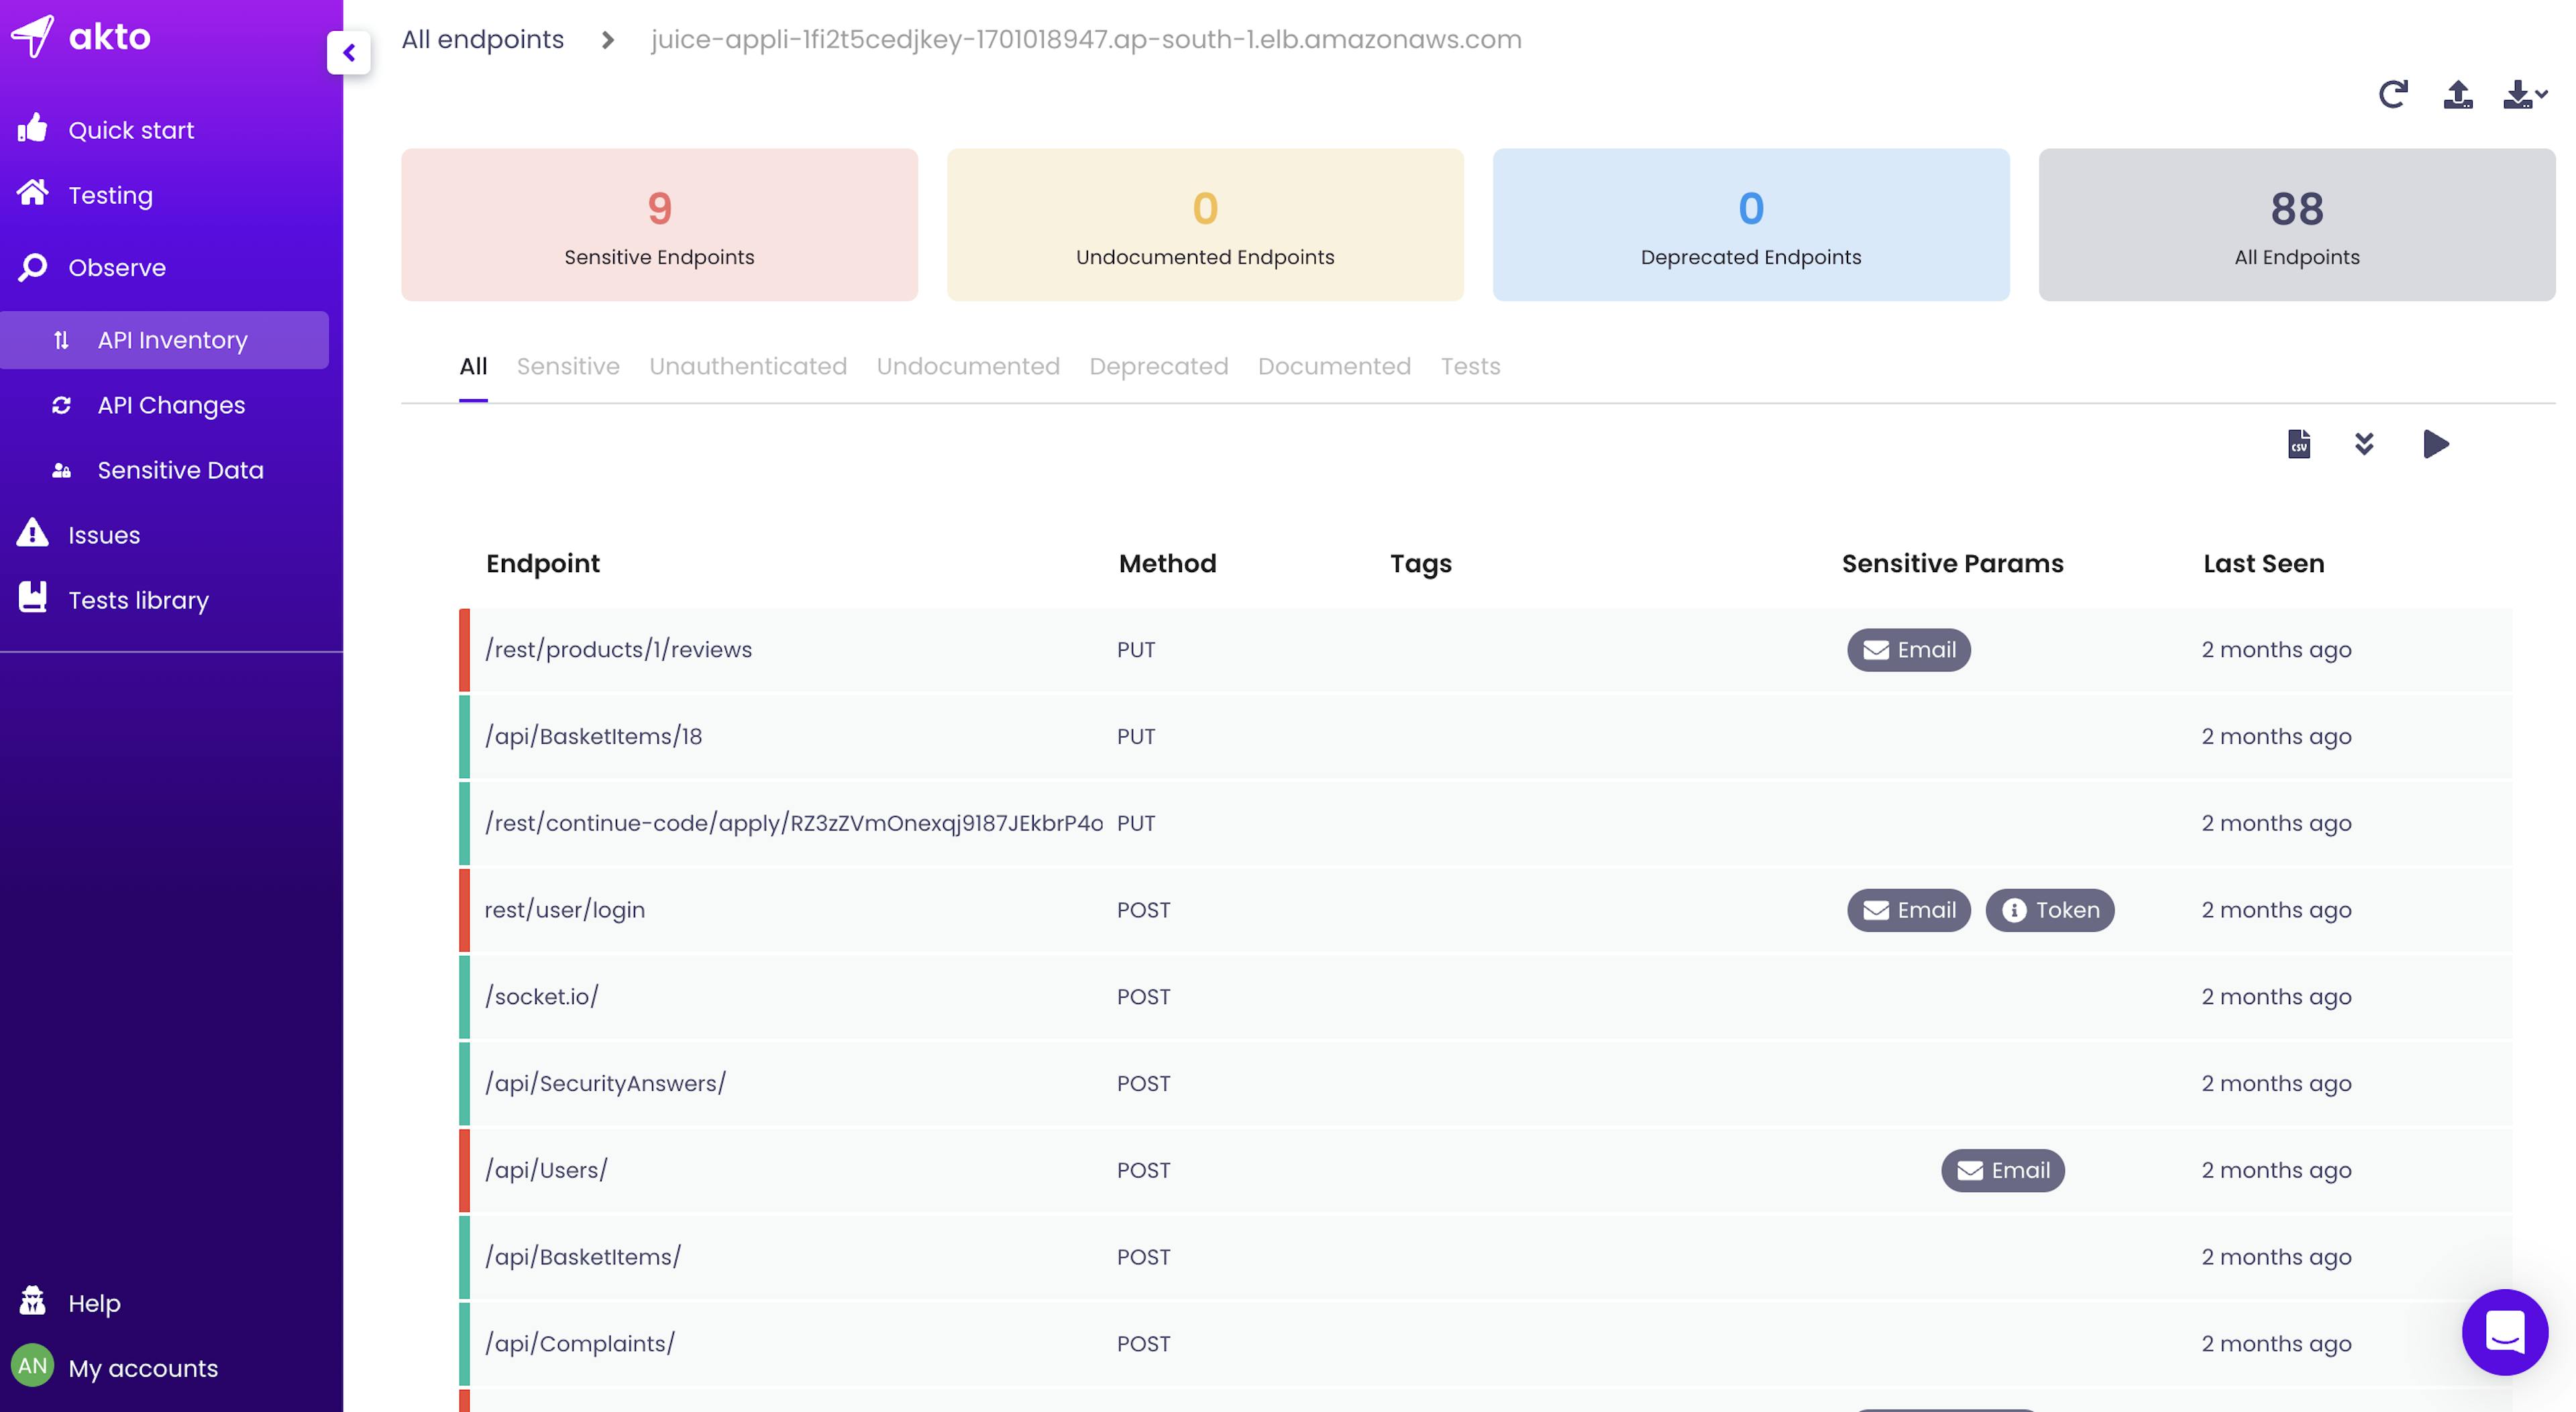Open the chat support bubble

tap(2504, 1331)
